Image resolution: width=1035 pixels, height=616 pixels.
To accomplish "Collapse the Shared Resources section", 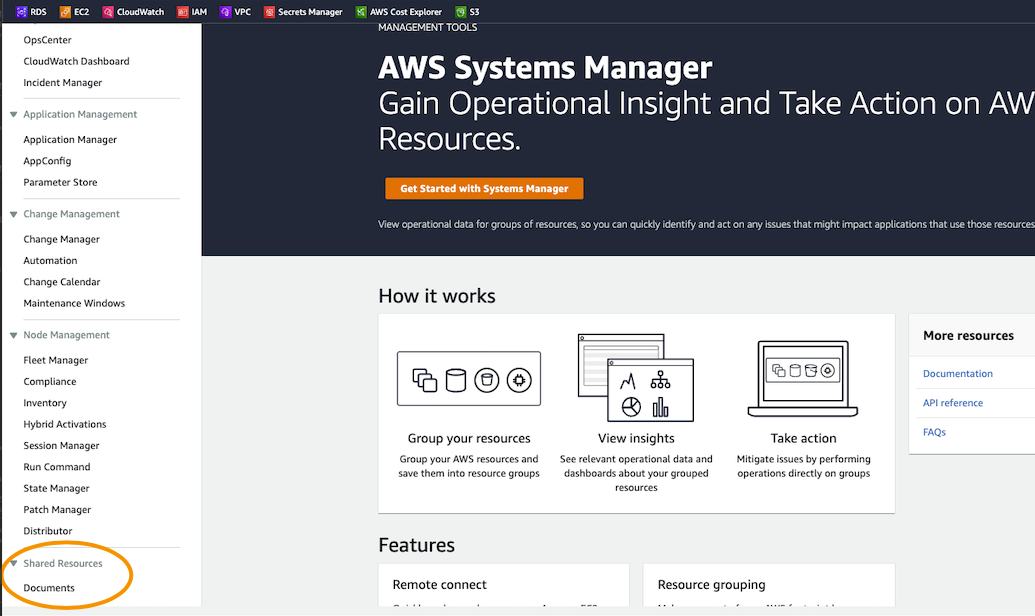I will (x=13, y=563).
